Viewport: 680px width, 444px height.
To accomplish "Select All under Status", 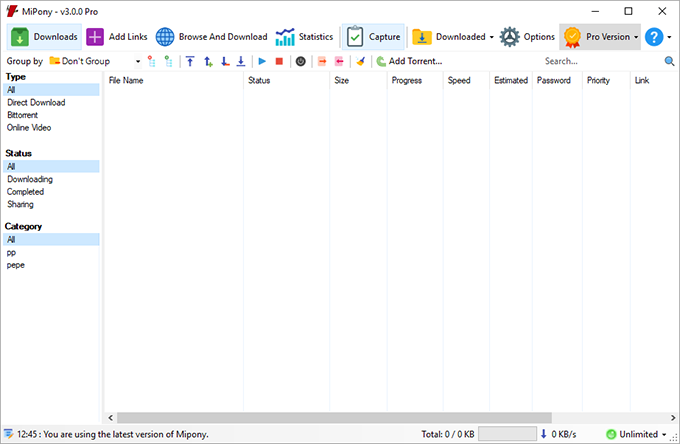I will tap(51, 166).
